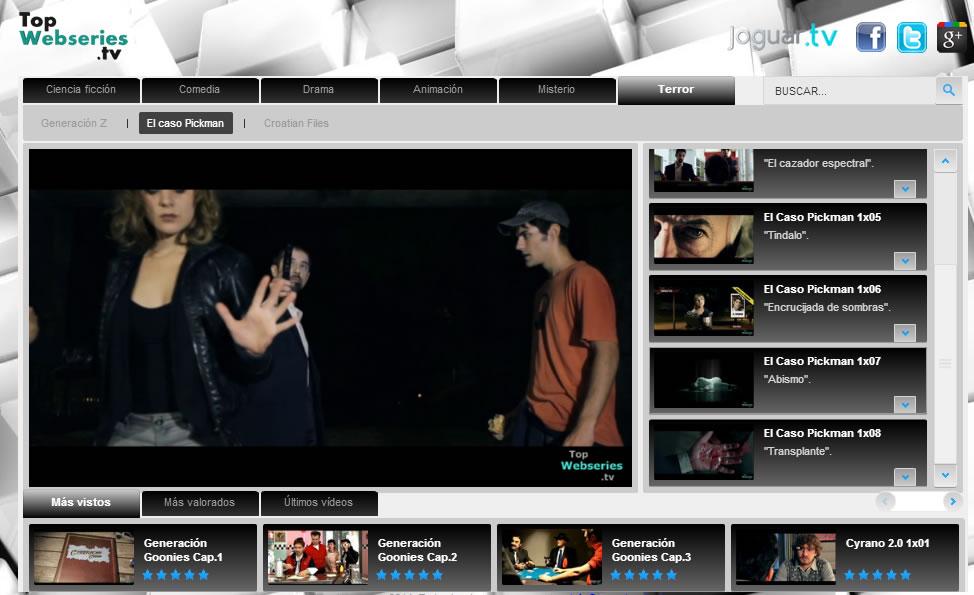This screenshot has height=595, width=974.
Task: Expand details for El Caso Pickman 1x06
Action: point(905,332)
